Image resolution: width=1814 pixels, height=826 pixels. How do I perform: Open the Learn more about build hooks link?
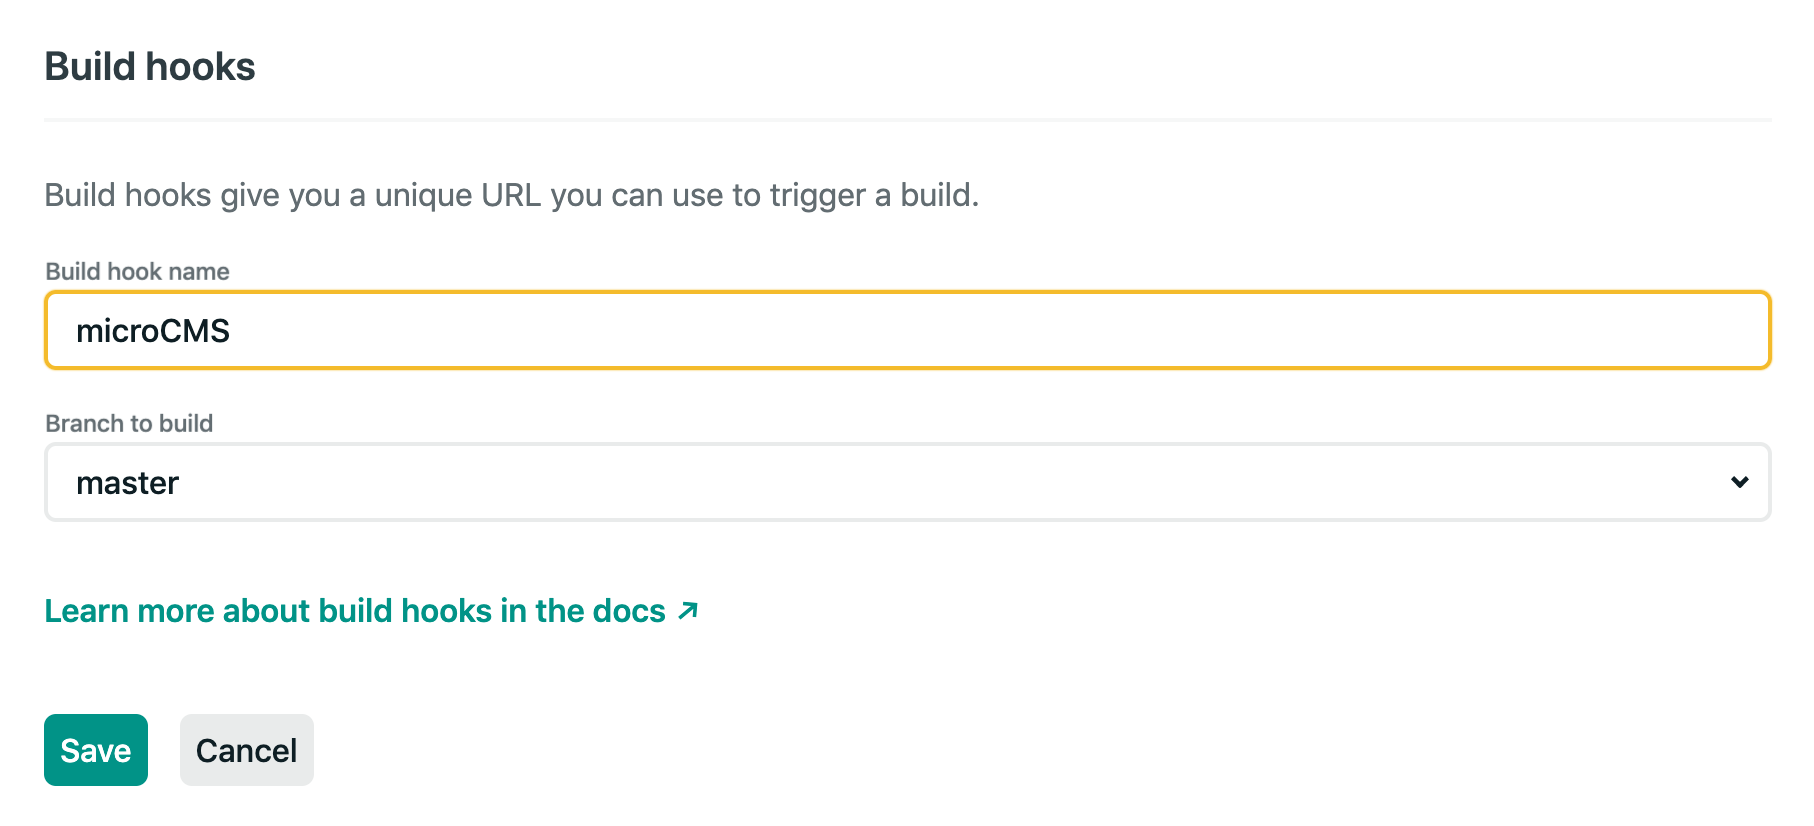coord(355,610)
